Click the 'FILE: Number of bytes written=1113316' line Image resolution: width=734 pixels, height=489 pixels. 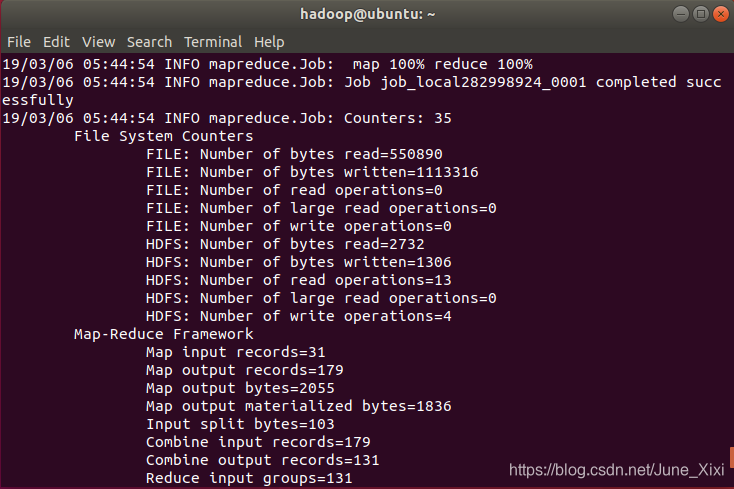(x=312, y=172)
